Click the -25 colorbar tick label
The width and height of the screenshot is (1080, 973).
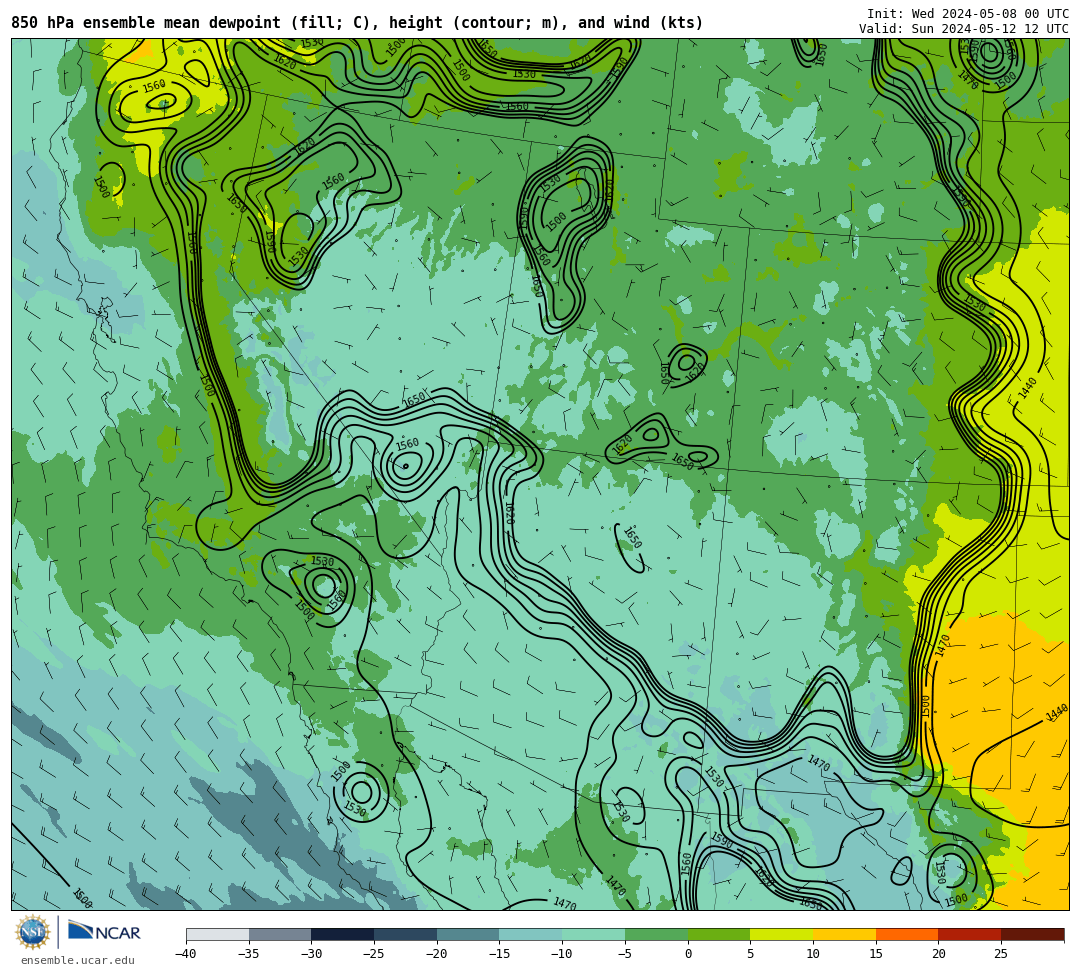[x=374, y=954]
